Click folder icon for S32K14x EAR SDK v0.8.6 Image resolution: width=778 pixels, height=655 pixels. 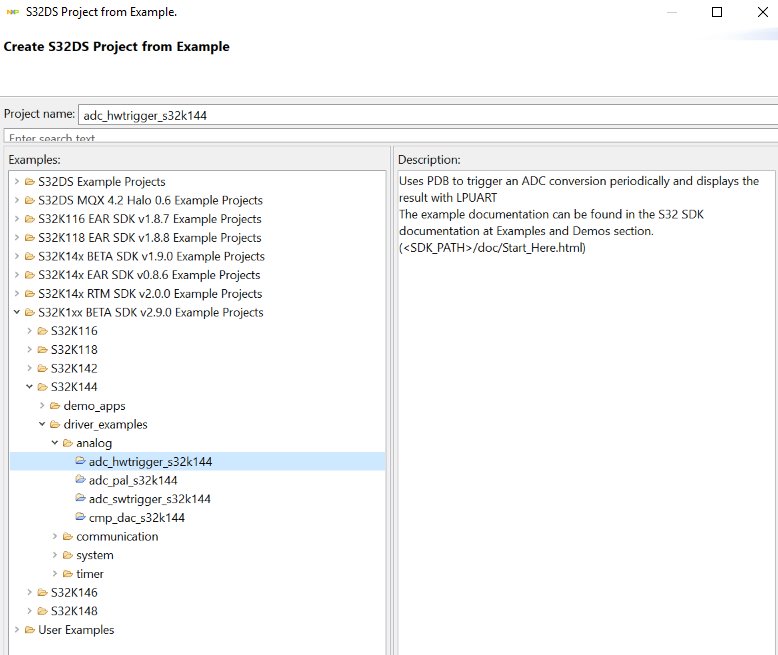(x=30, y=275)
